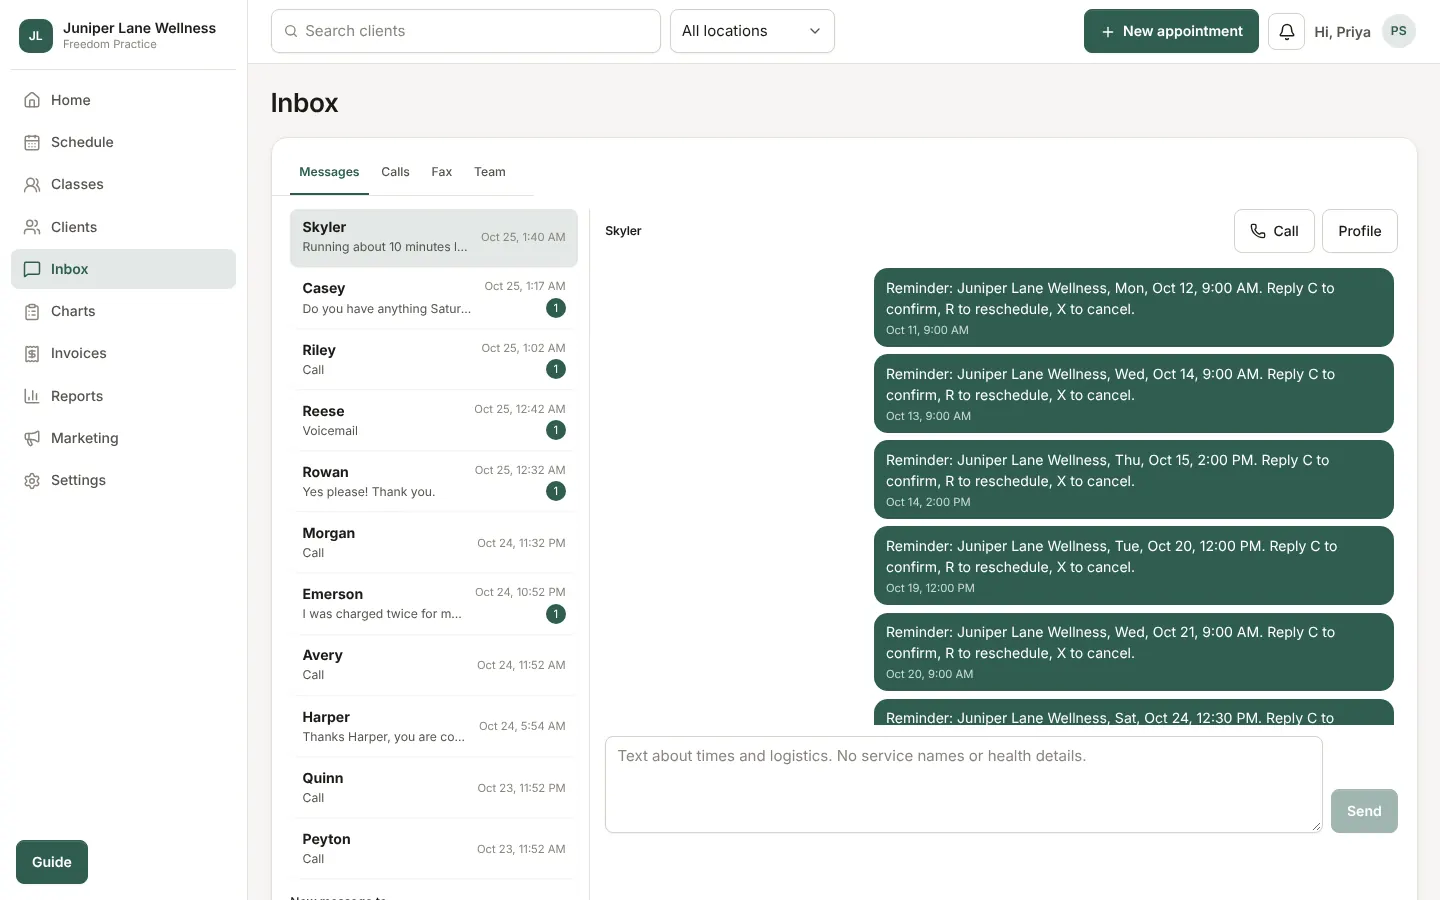The height and width of the screenshot is (900, 1440).
Task: Open Peyton's call entry
Action: (x=434, y=848)
